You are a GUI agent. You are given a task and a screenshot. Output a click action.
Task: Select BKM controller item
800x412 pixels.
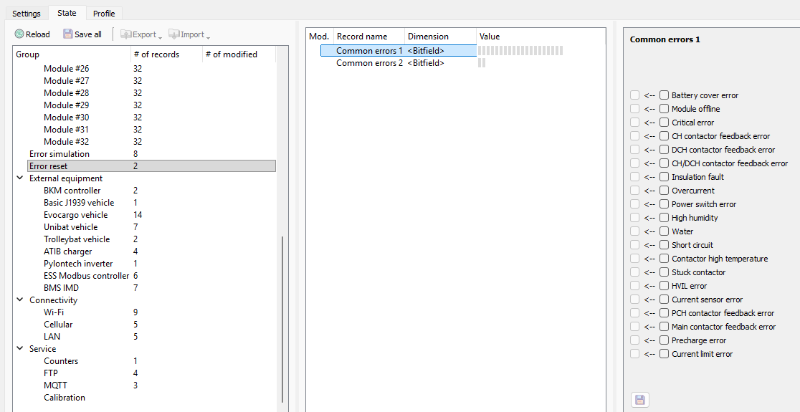pos(72,190)
